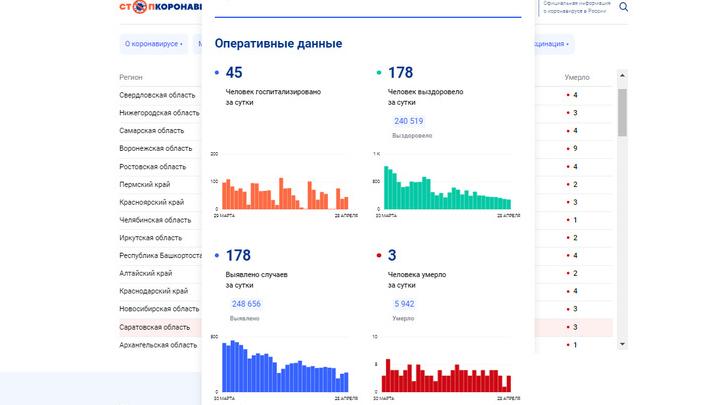Open the Иркутская область row

coord(150,238)
